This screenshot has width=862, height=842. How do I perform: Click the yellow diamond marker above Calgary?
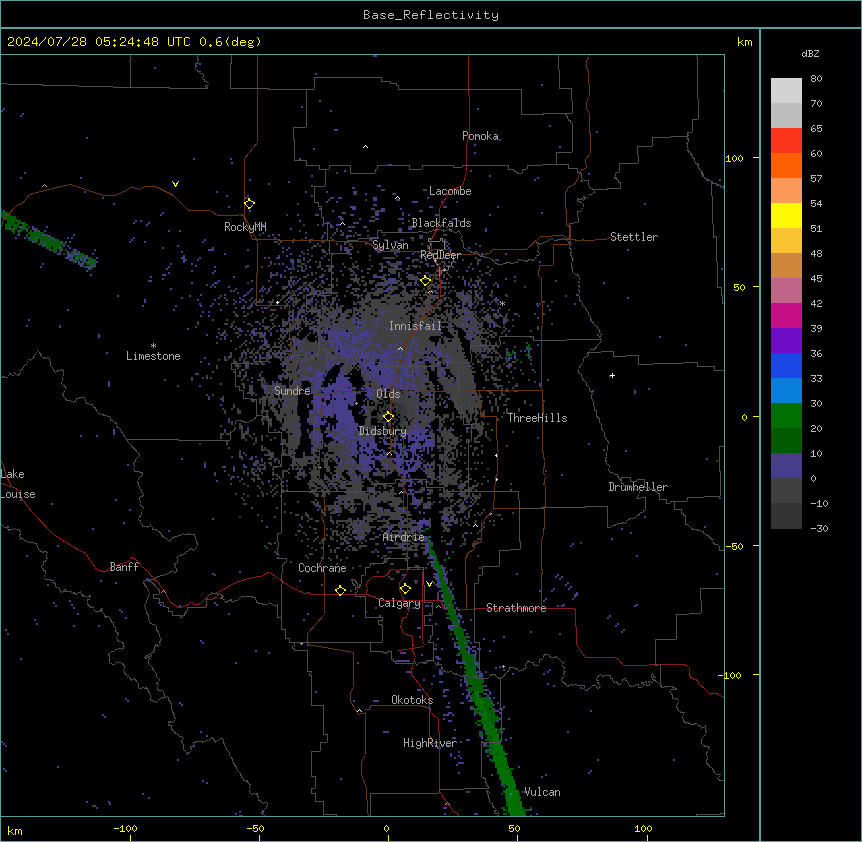point(405,589)
